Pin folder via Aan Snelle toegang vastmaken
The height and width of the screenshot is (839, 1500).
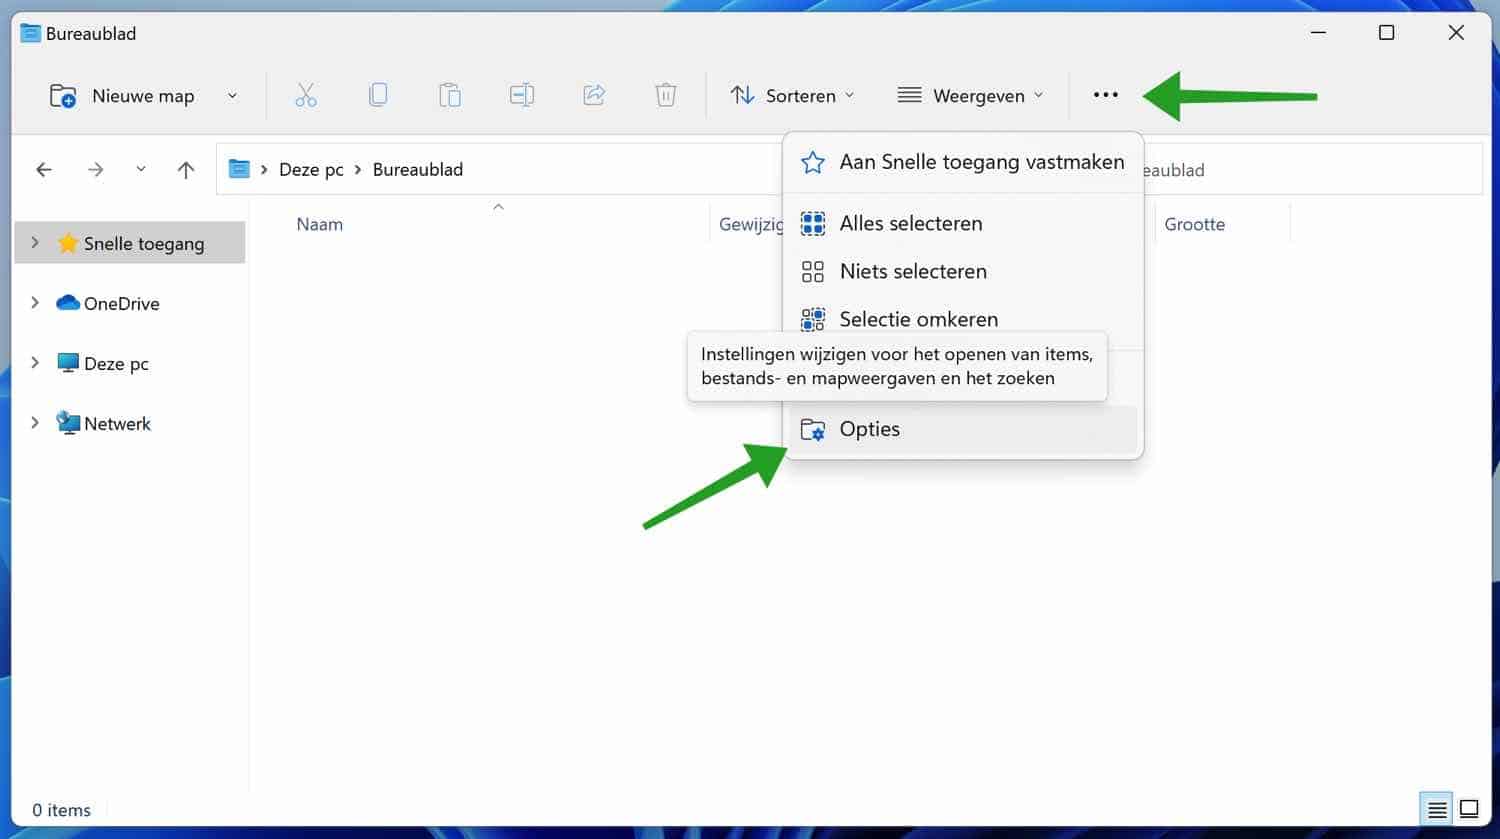coord(982,162)
